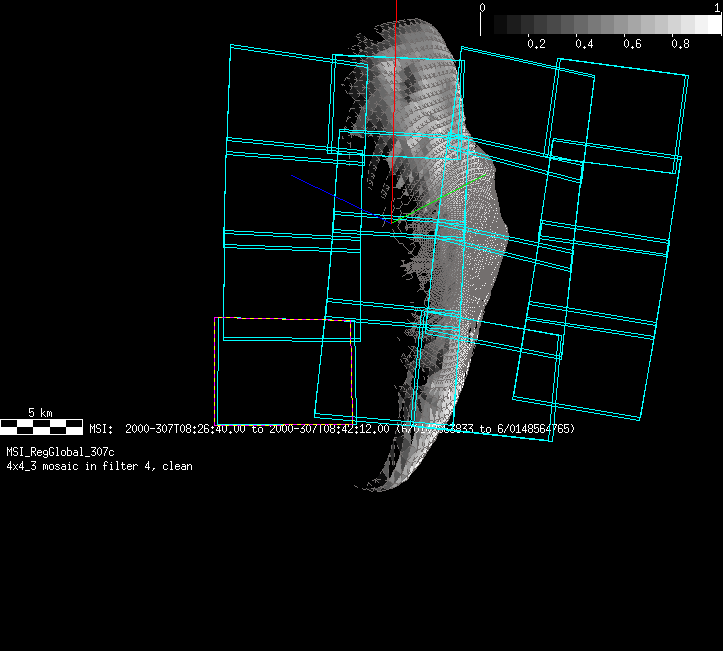723x651 pixels.
Task: Select the 0.4 tick label on colorbar
Action: [x=584, y=44]
